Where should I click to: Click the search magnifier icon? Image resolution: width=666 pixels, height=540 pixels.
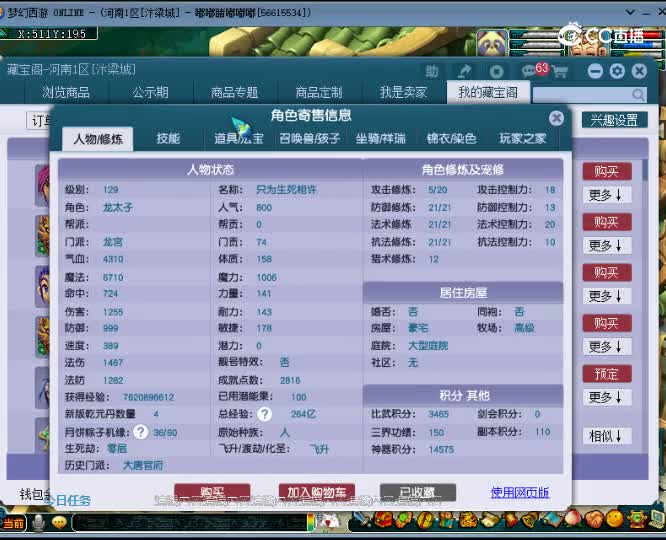pyautogui.click(x=638, y=94)
